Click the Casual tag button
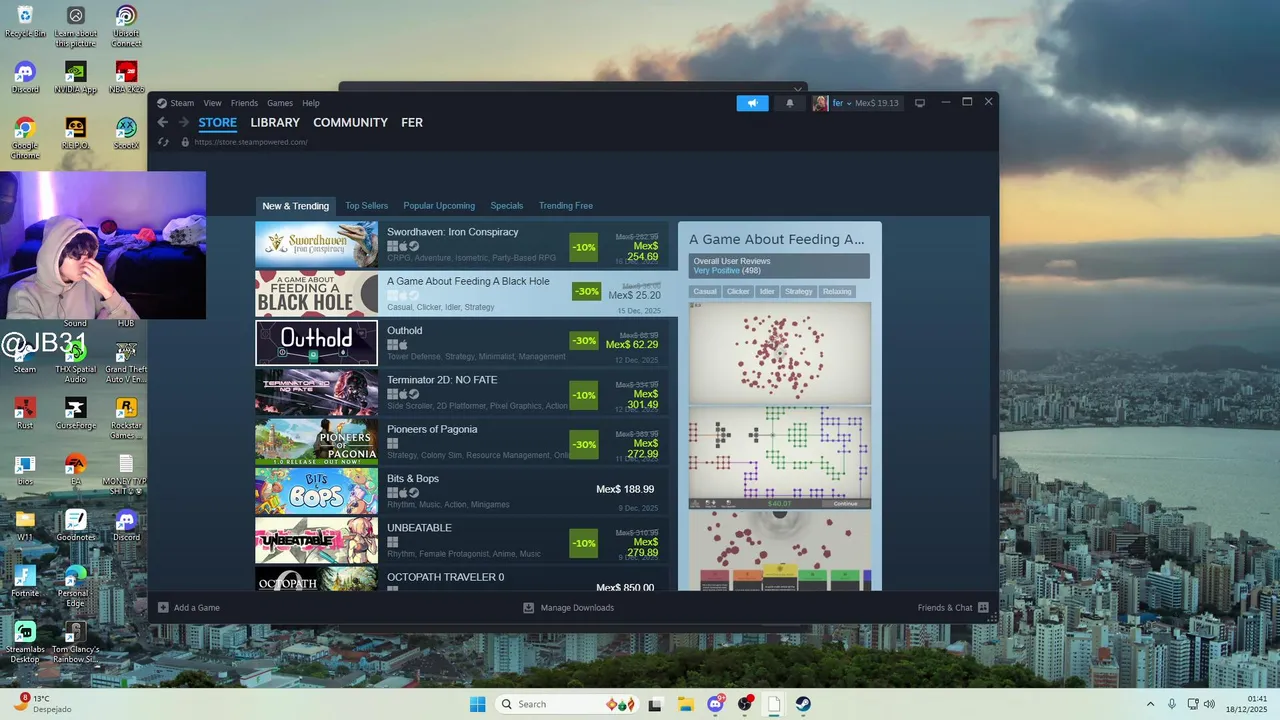The height and width of the screenshot is (720, 1280). 705,292
